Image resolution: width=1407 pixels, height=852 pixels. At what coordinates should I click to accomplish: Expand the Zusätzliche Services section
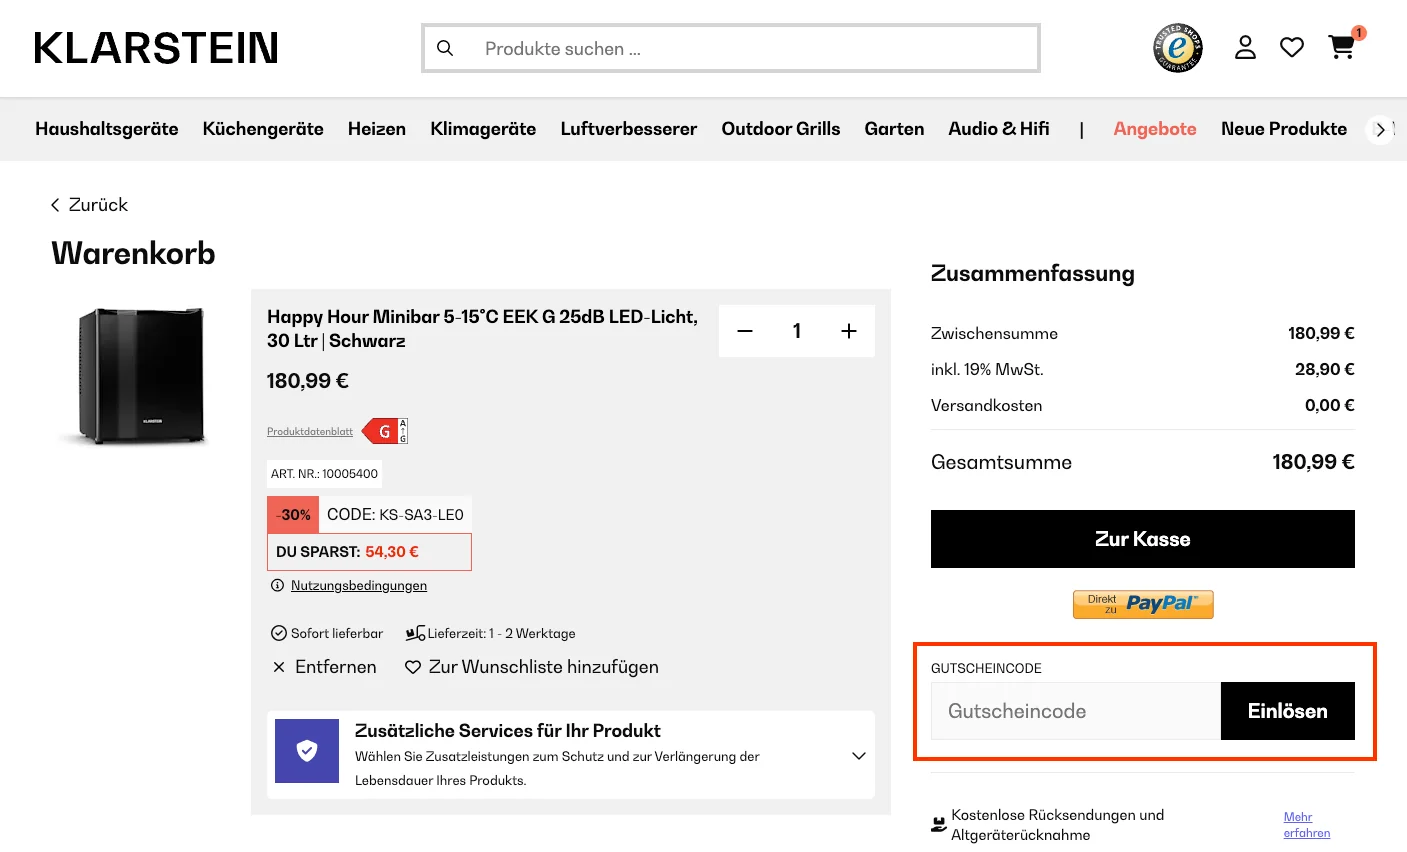coord(858,756)
